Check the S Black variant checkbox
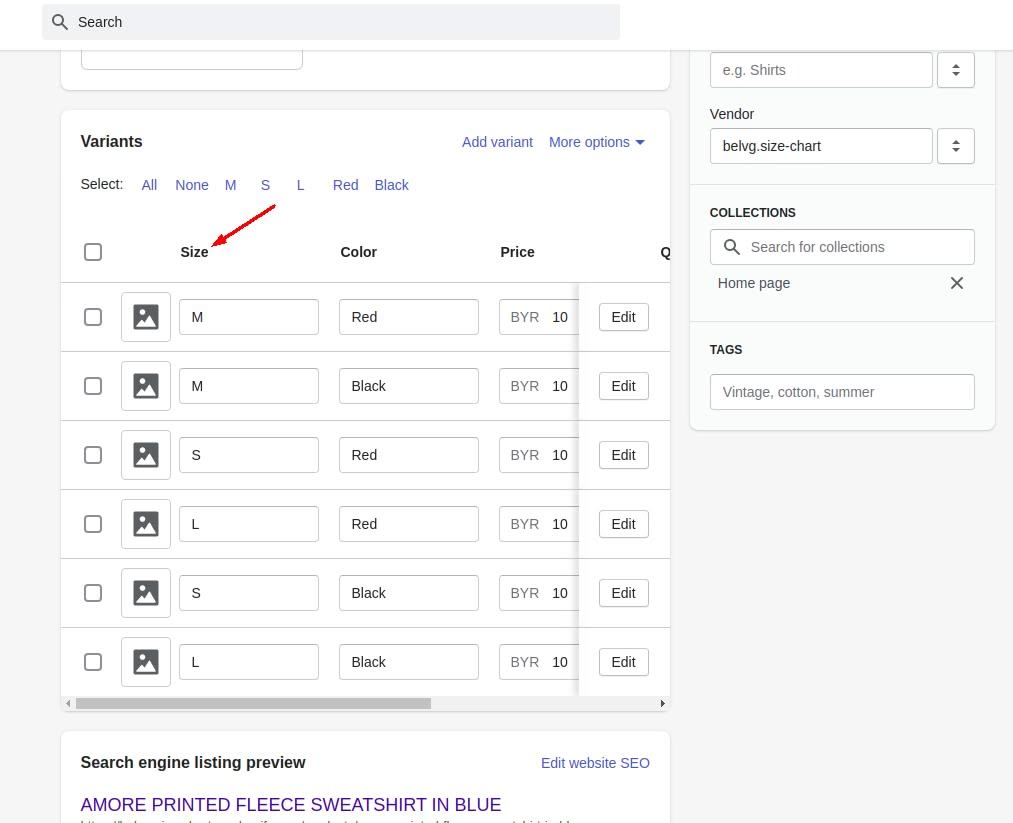This screenshot has width=1013, height=823. [93, 593]
